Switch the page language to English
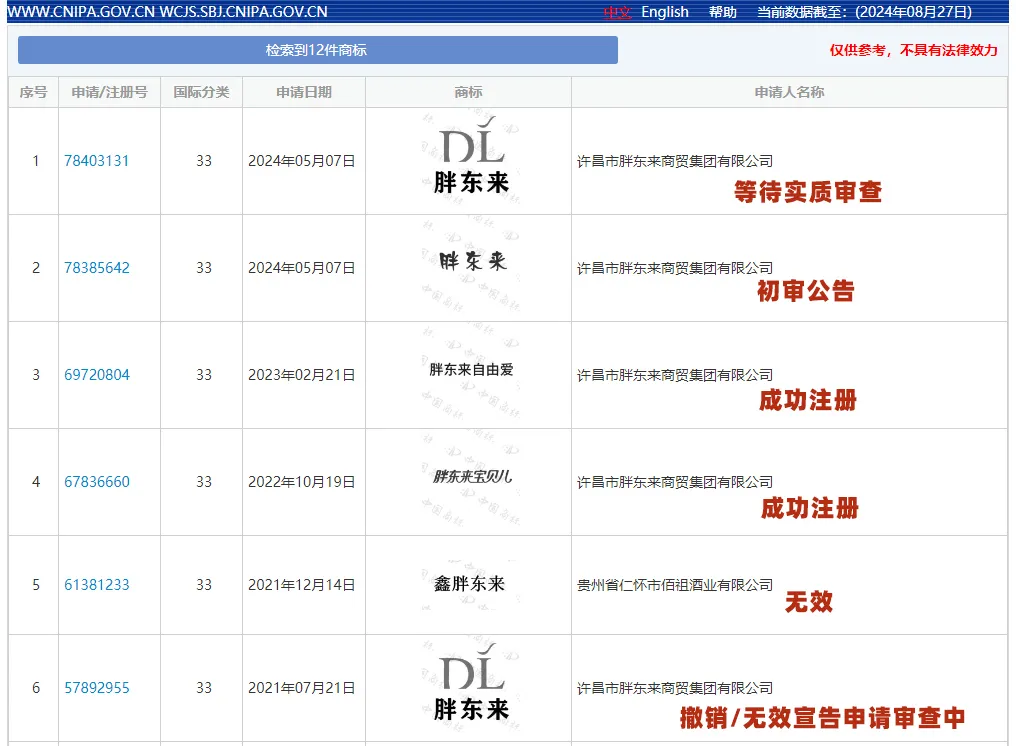1016x746 pixels. [665, 12]
